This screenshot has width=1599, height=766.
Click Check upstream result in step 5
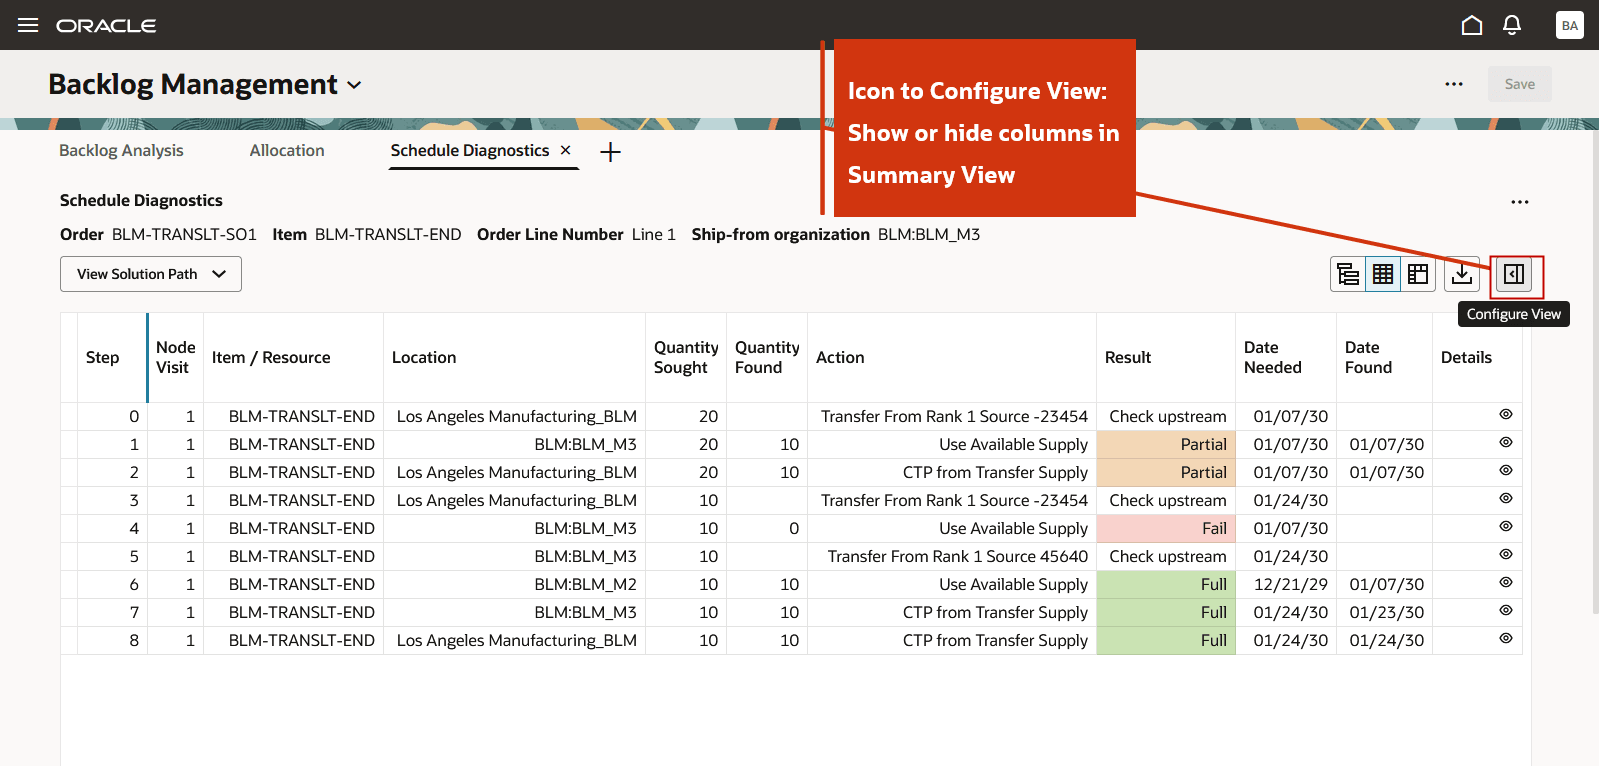(x=1166, y=557)
